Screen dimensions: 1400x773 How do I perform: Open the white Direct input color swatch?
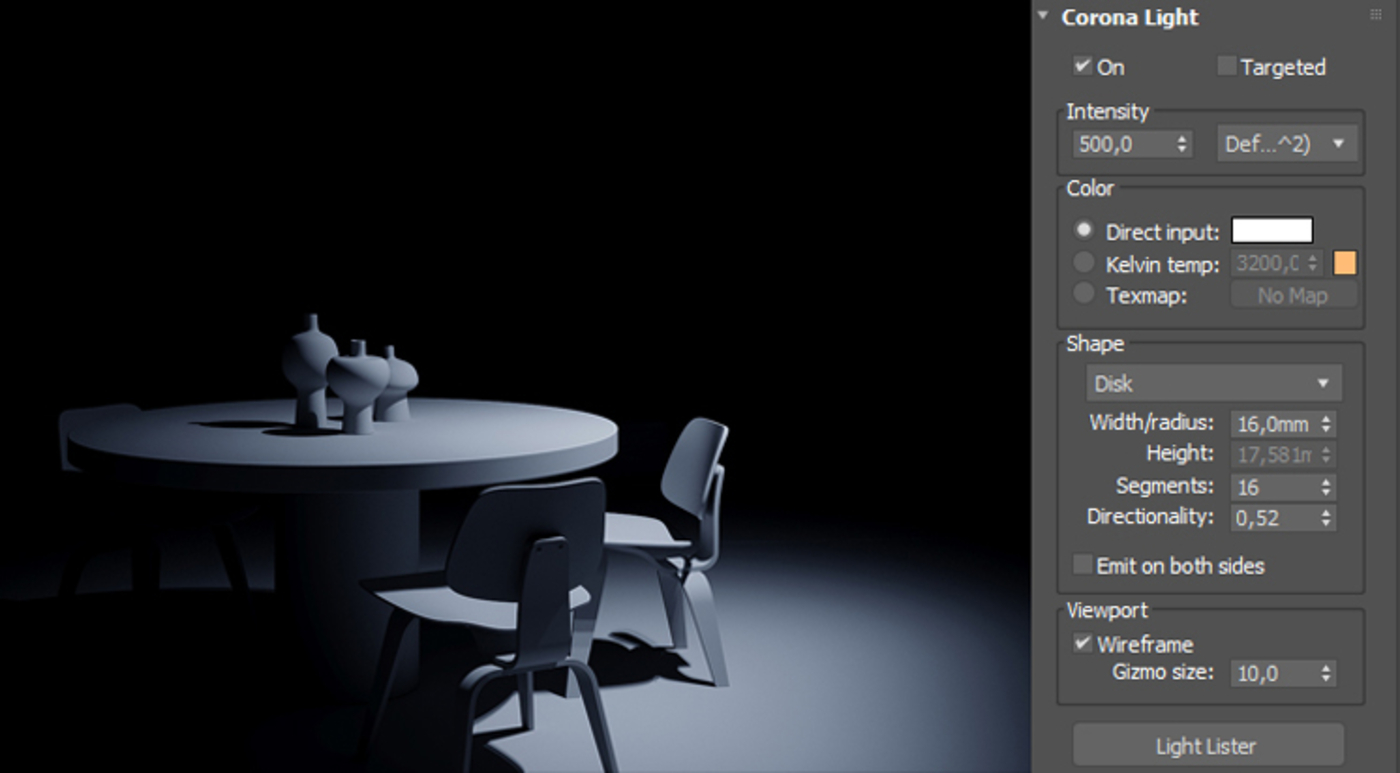tap(1272, 230)
